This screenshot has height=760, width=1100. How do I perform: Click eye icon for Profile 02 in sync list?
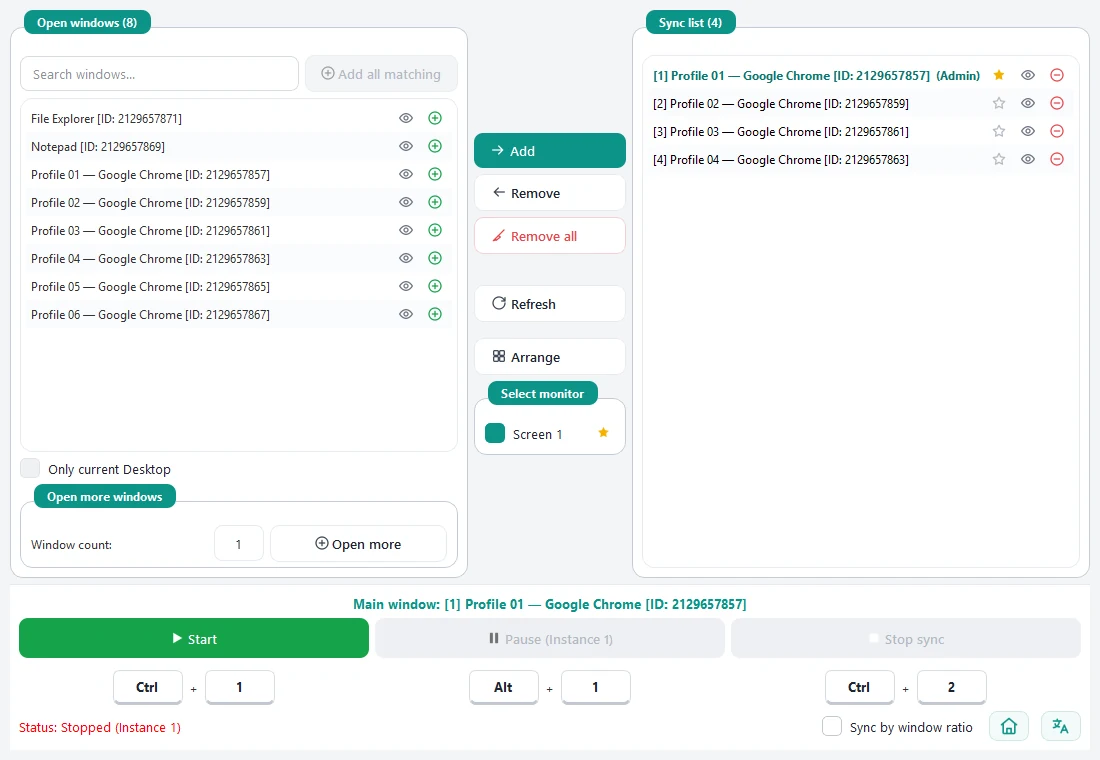[x=1028, y=103]
